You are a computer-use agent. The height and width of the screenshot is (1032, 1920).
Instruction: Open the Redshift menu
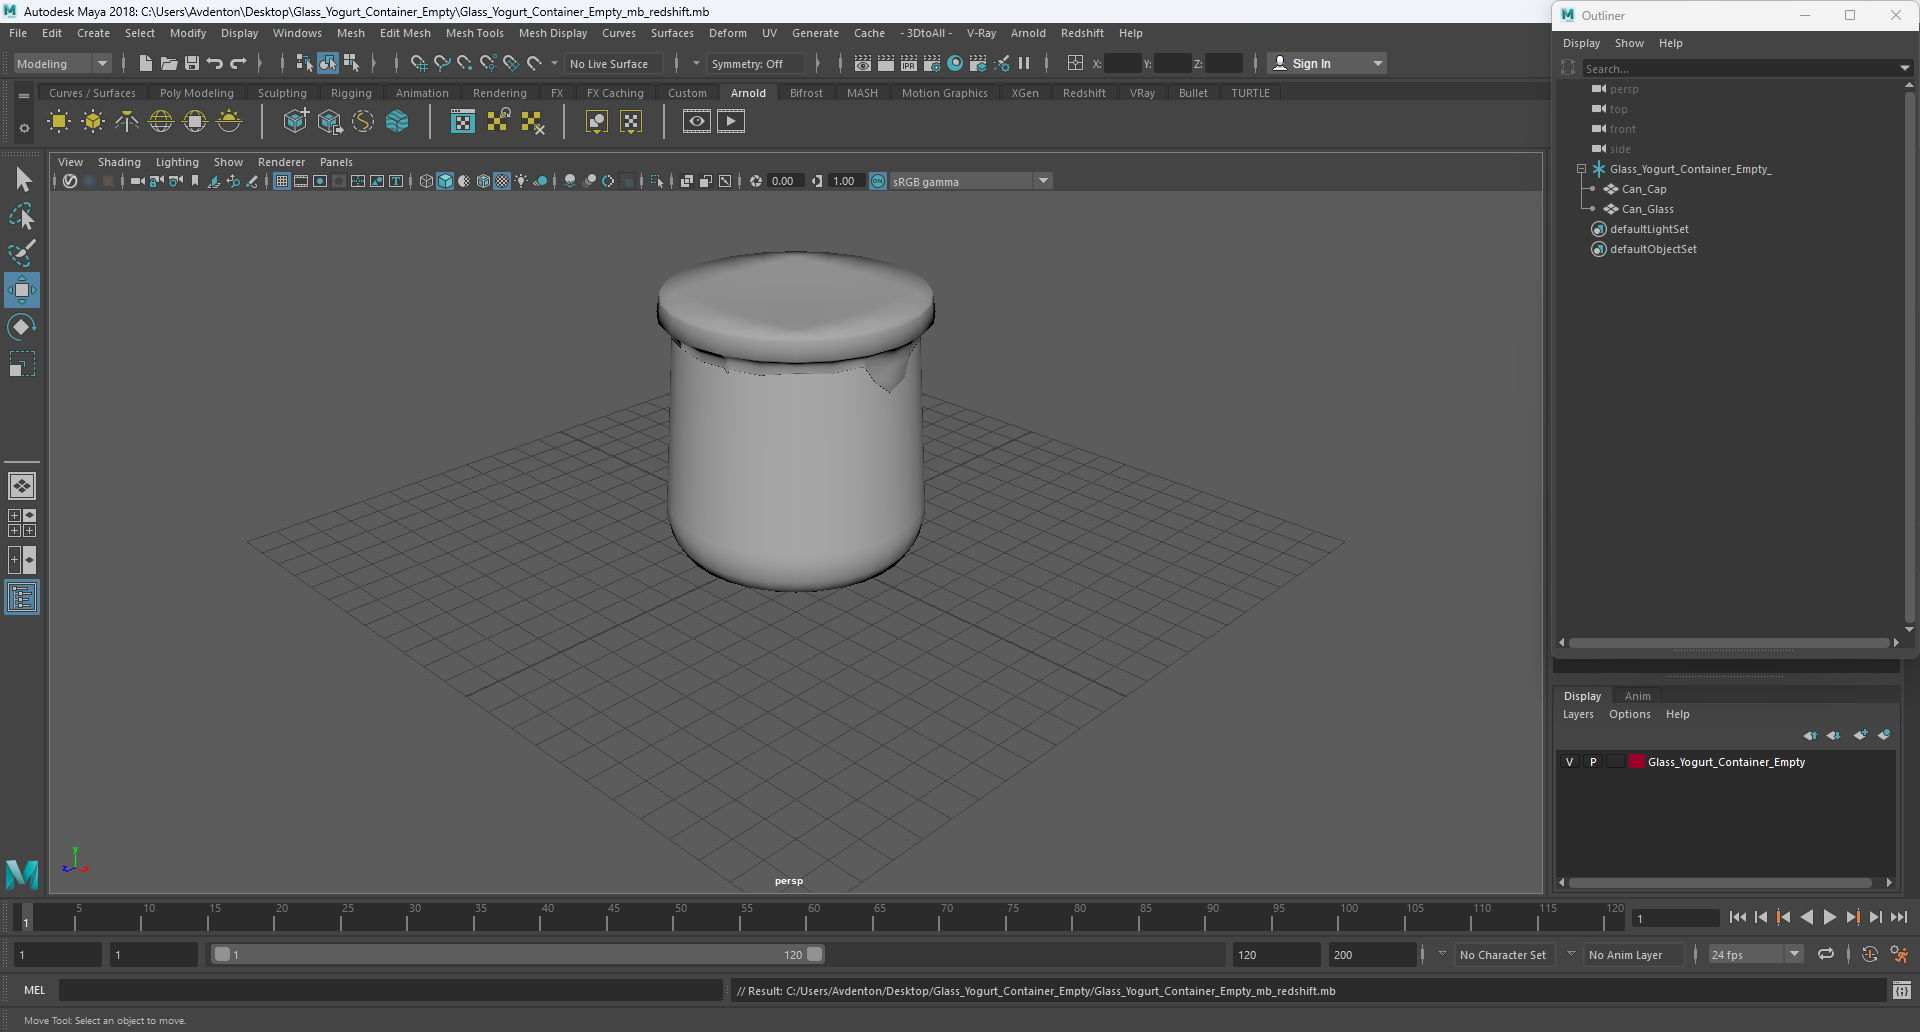tap(1081, 33)
